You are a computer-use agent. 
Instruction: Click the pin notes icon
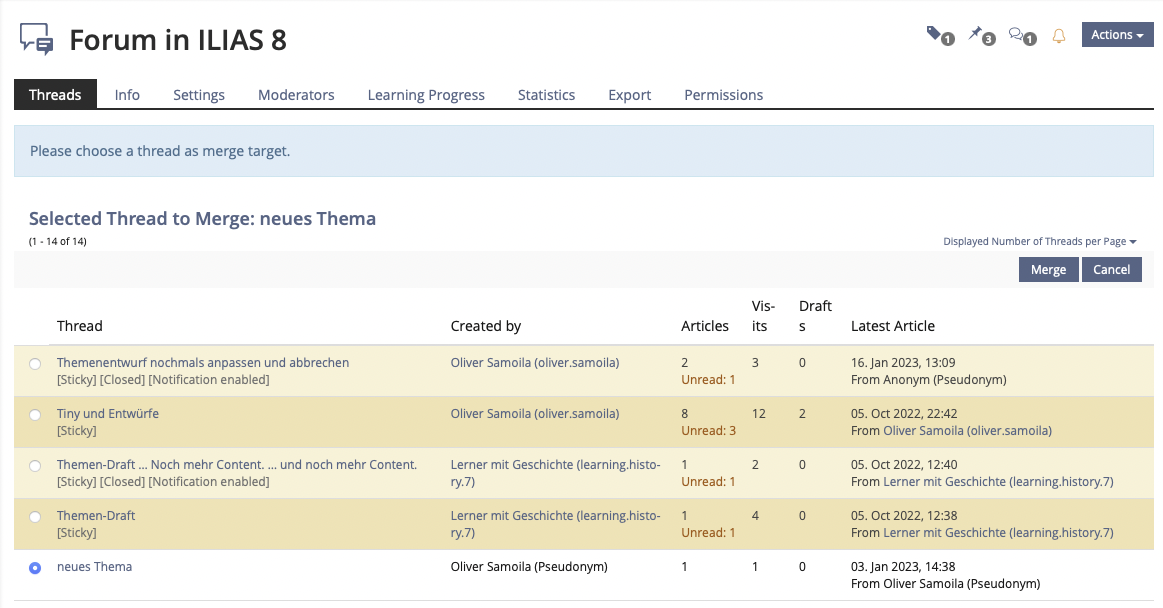tap(979, 35)
